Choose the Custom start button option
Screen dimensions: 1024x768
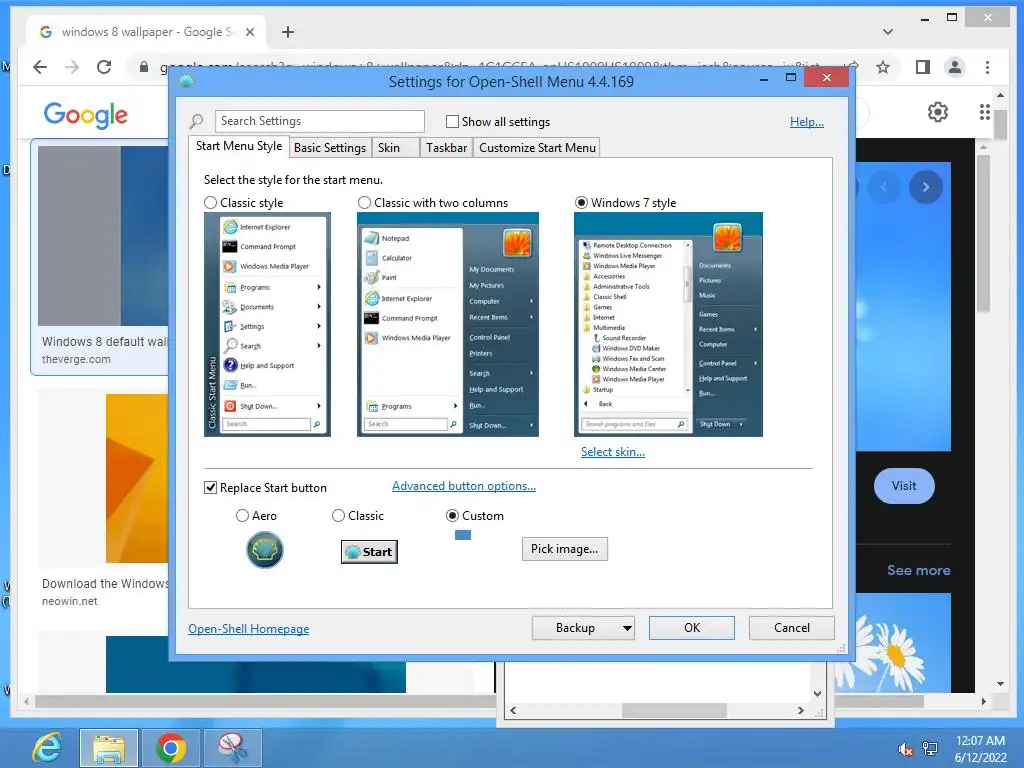[452, 516]
